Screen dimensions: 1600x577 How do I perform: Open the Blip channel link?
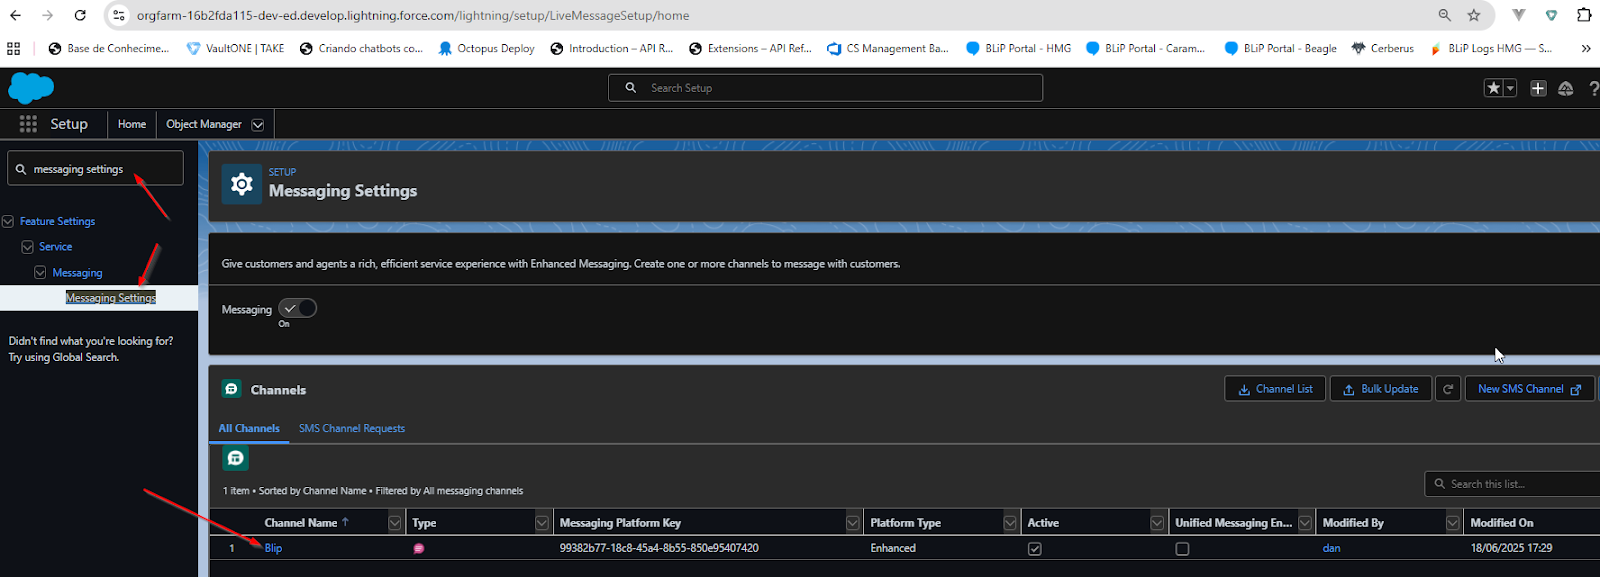273,548
